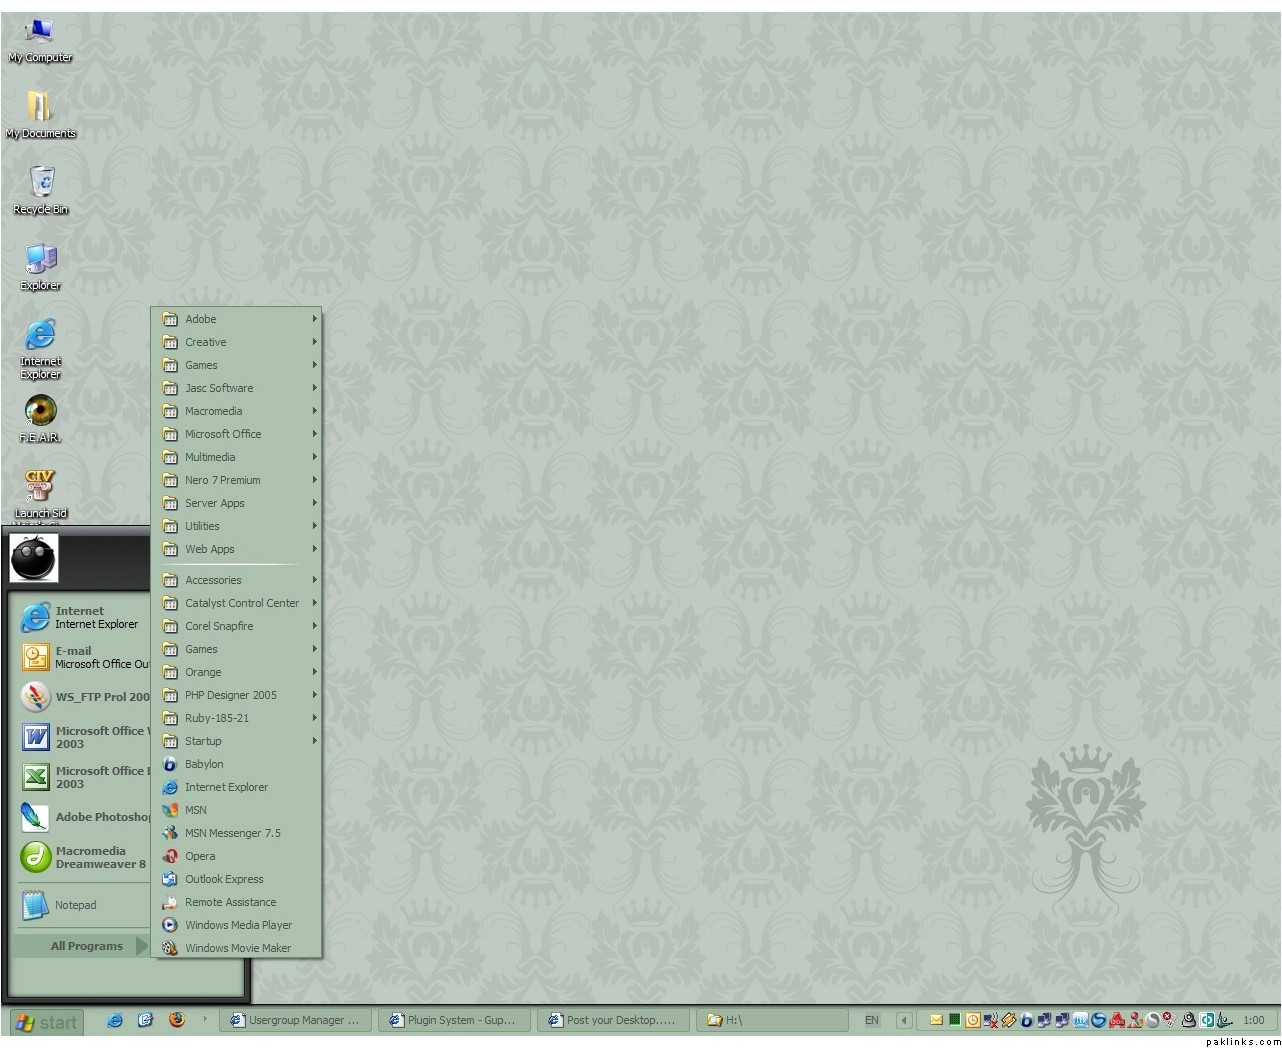Expand the Catalyst Control Center folder
Viewport: 1282px width, 1048px height.
coord(241,603)
